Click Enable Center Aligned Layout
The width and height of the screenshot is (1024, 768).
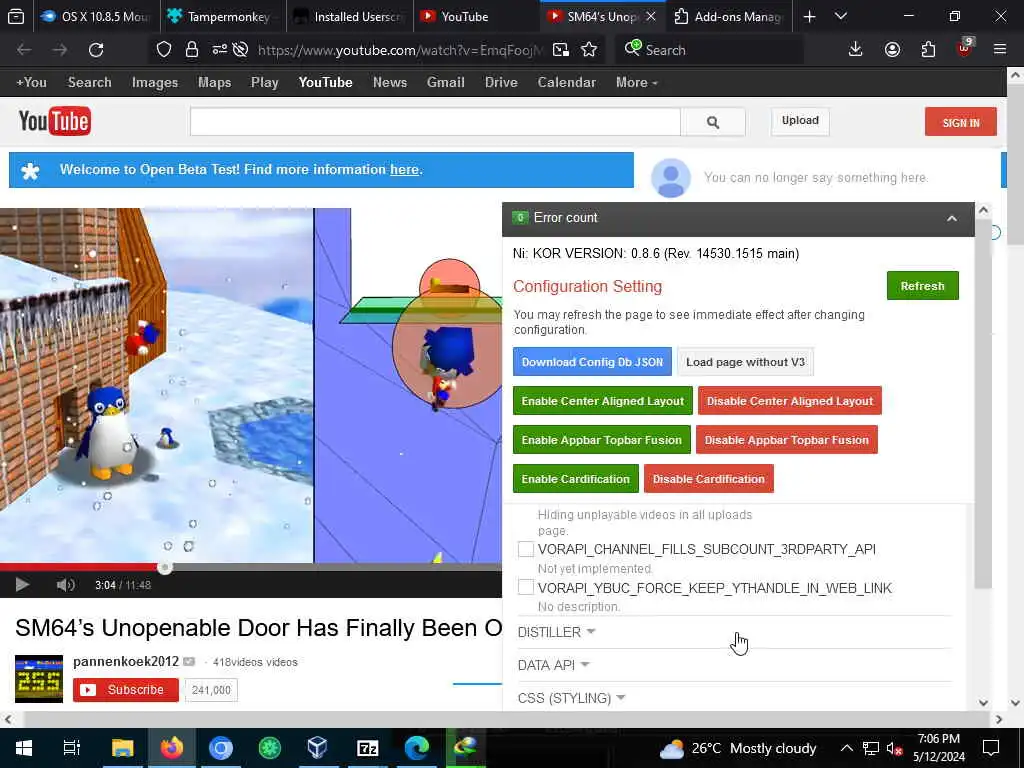pyautogui.click(x=602, y=401)
